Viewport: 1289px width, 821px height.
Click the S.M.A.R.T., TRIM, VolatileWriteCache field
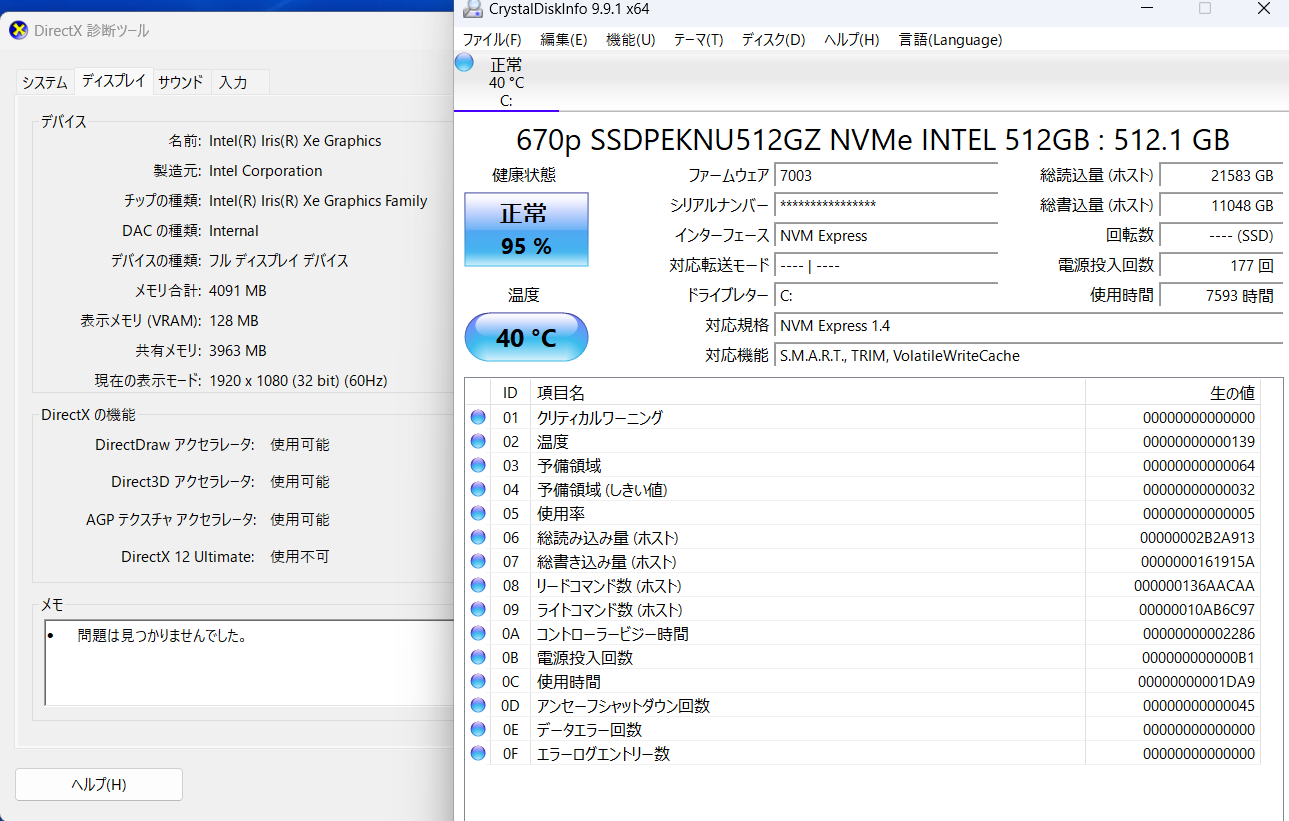1029,356
